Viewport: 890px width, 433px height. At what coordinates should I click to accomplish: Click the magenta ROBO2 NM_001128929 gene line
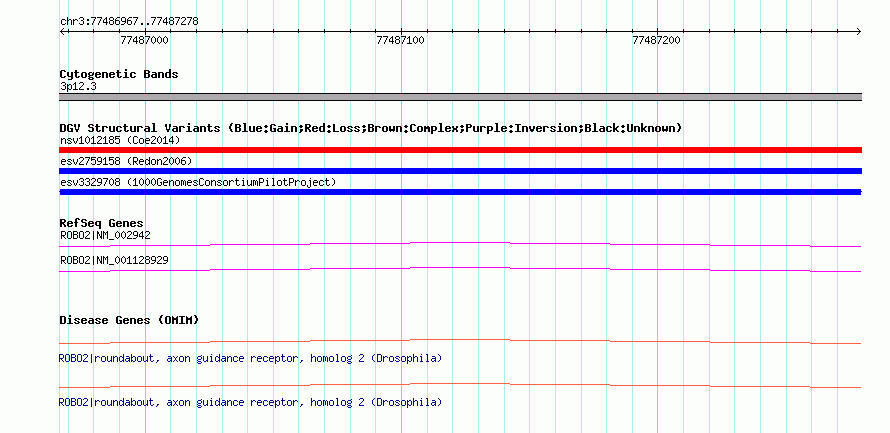tap(460, 270)
